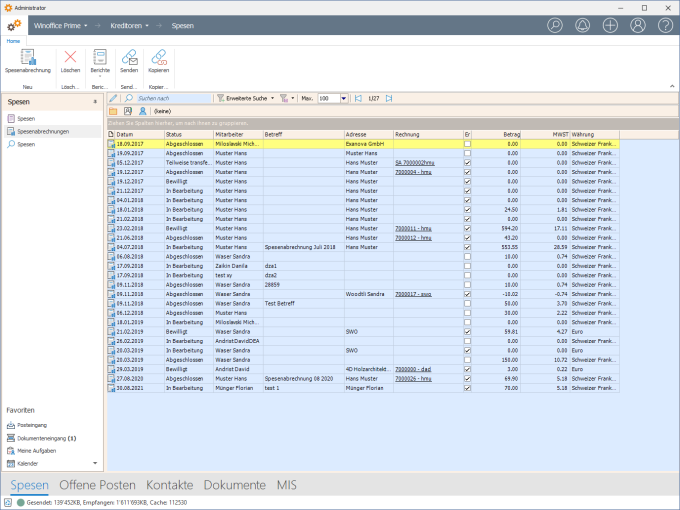The width and height of the screenshot is (680, 510).
Task: Open the search magnifier in header
Action: (x=556, y=25)
